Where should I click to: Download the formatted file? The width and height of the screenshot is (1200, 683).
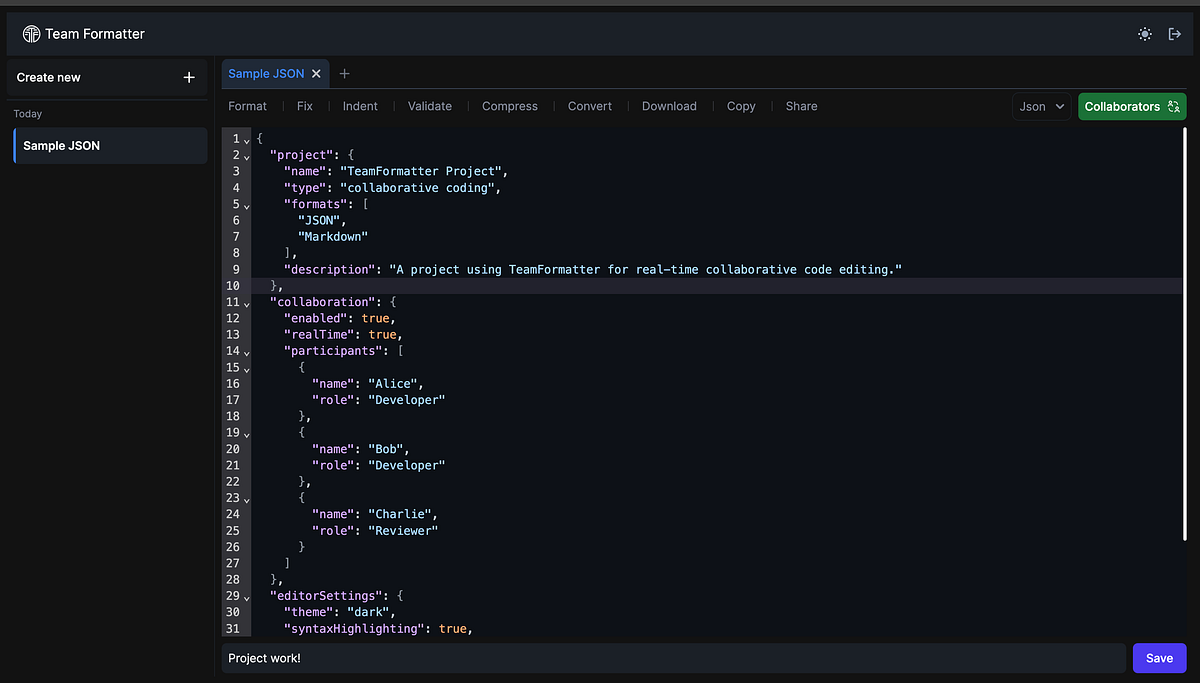click(x=668, y=106)
